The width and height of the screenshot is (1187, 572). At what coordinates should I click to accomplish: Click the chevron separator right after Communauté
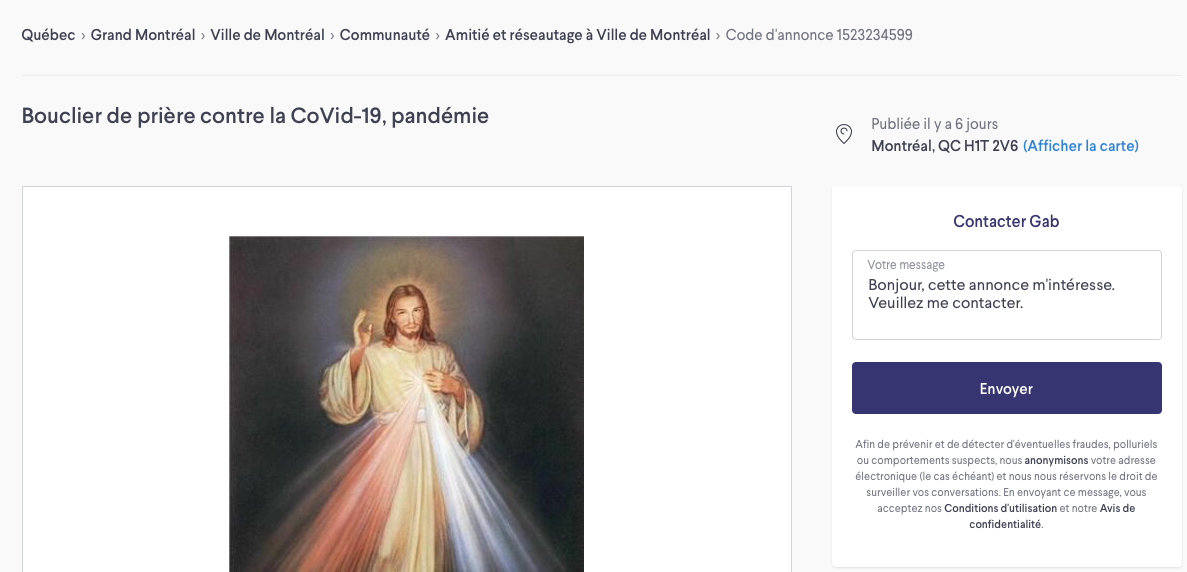click(438, 36)
